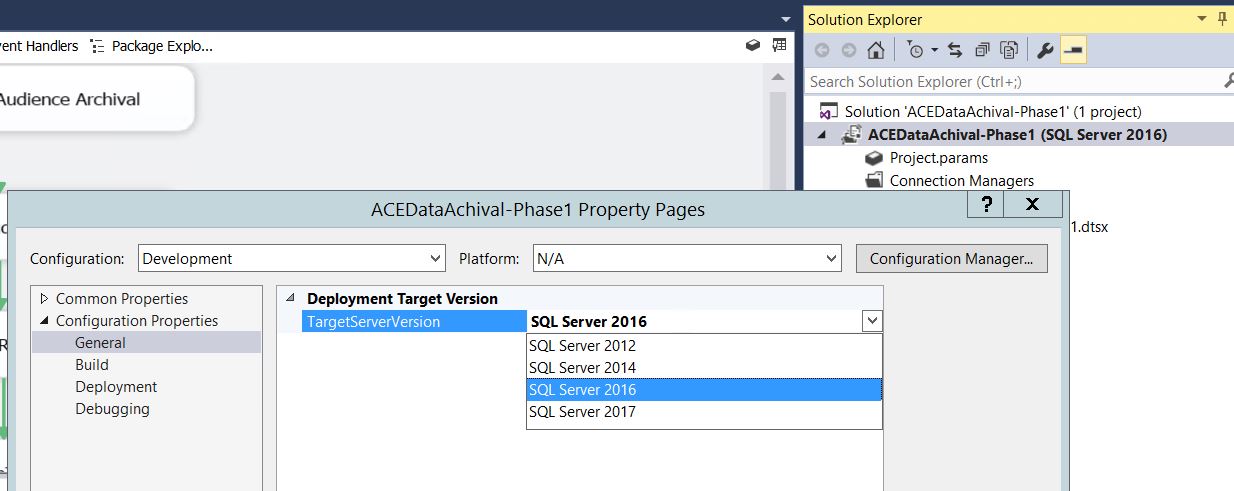
Task: Collapse Configuration Properties node
Action: point(44,321)
